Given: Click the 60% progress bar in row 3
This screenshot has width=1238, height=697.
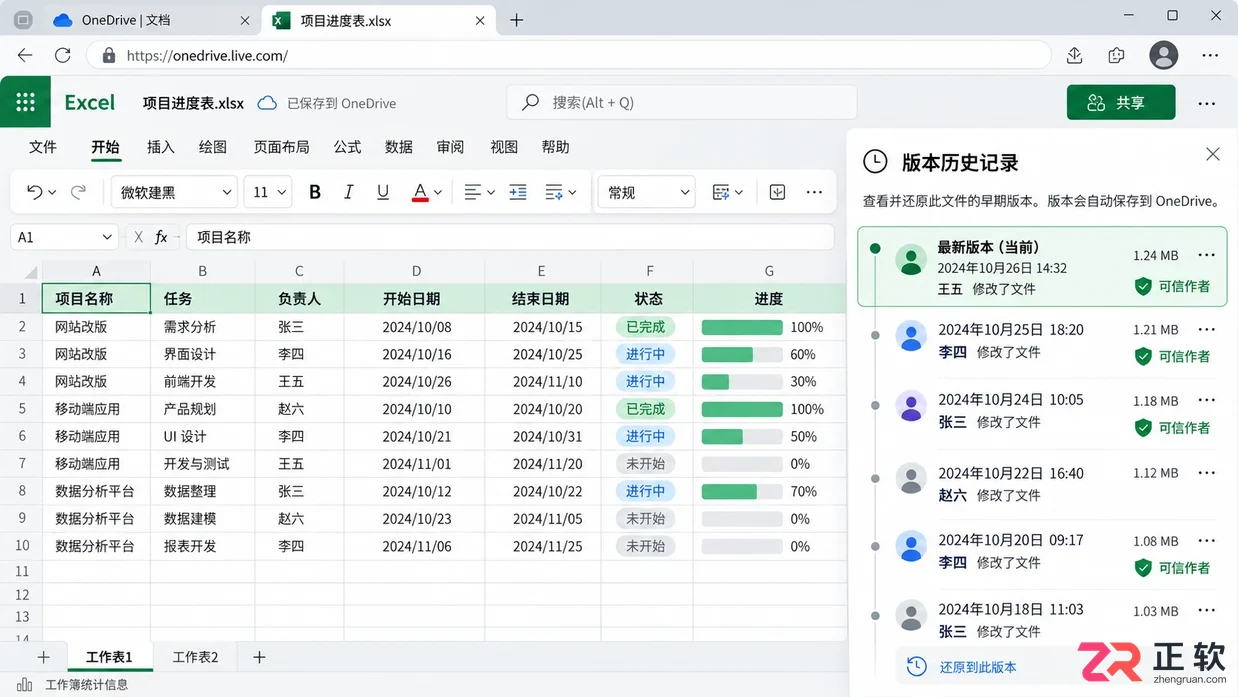Looking at the screenshot, I should point(742,354).
